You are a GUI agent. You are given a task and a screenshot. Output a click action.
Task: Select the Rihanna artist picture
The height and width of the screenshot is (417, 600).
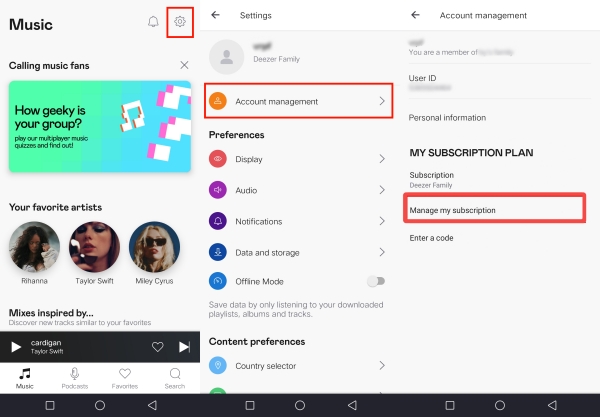34,247
